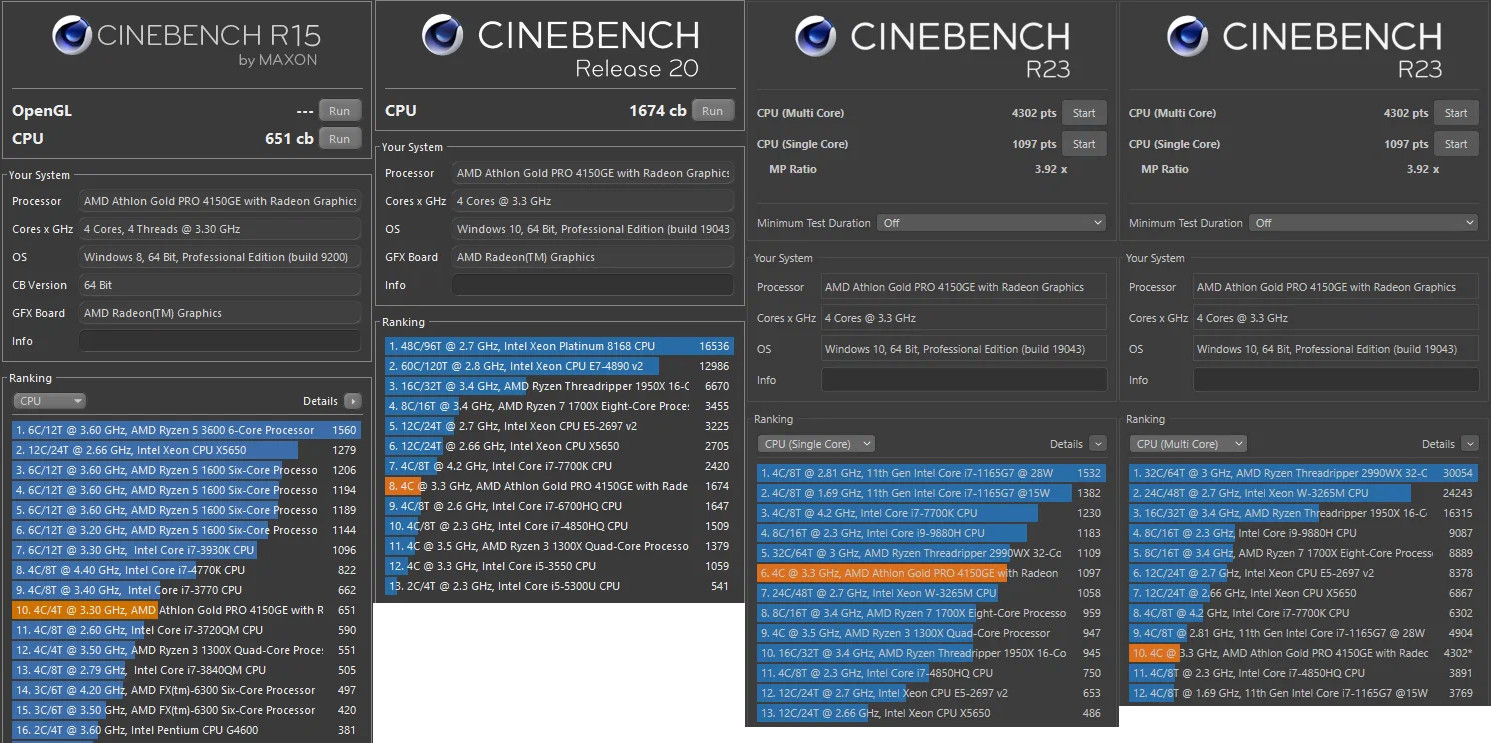Image resolution: width=1491 pixels, height=743 pixels.
Task: Select highlighted Athlon Gold PRO row in R15
Action: (x=187, y=610)
